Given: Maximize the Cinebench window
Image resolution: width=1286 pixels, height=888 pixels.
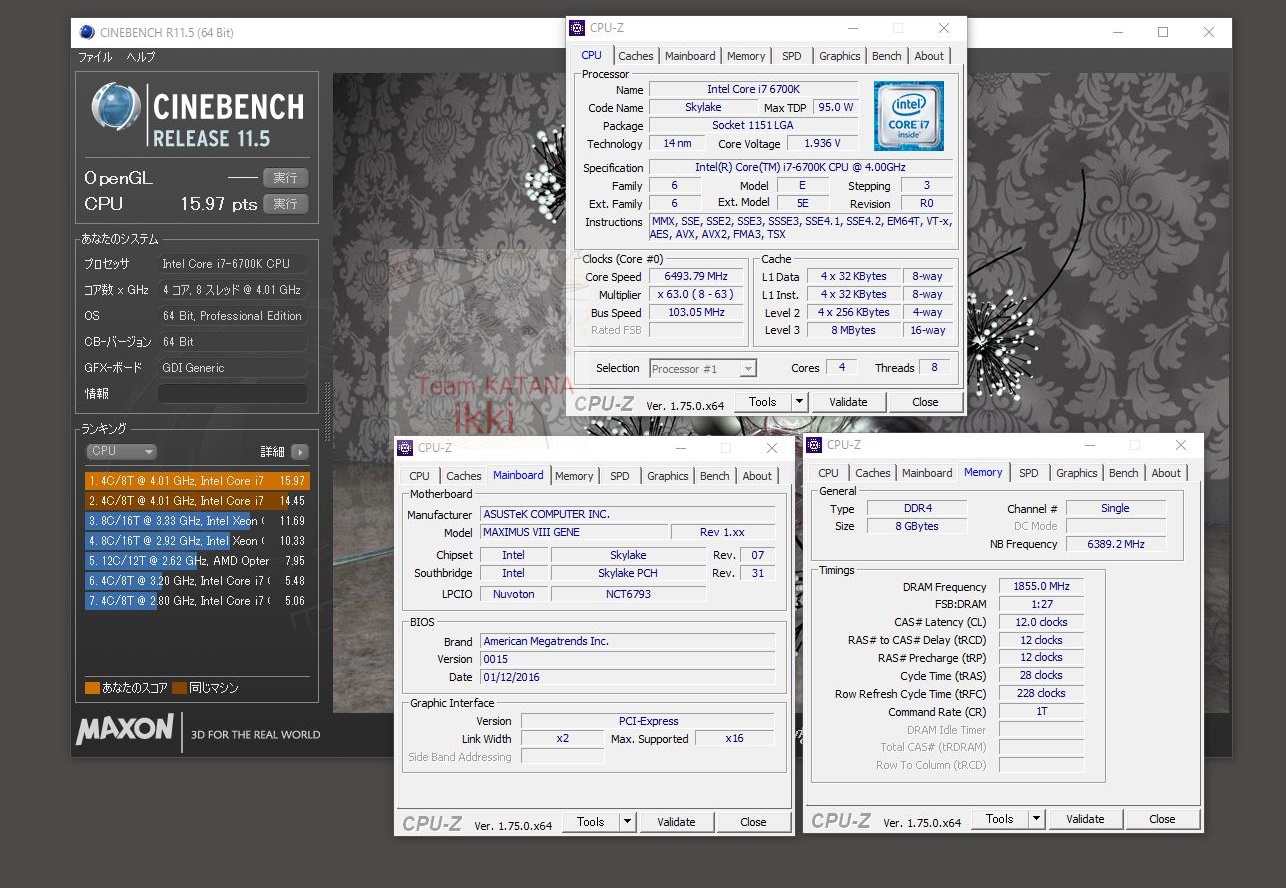Looking at the screenshot, I should tap(1163, 32).
